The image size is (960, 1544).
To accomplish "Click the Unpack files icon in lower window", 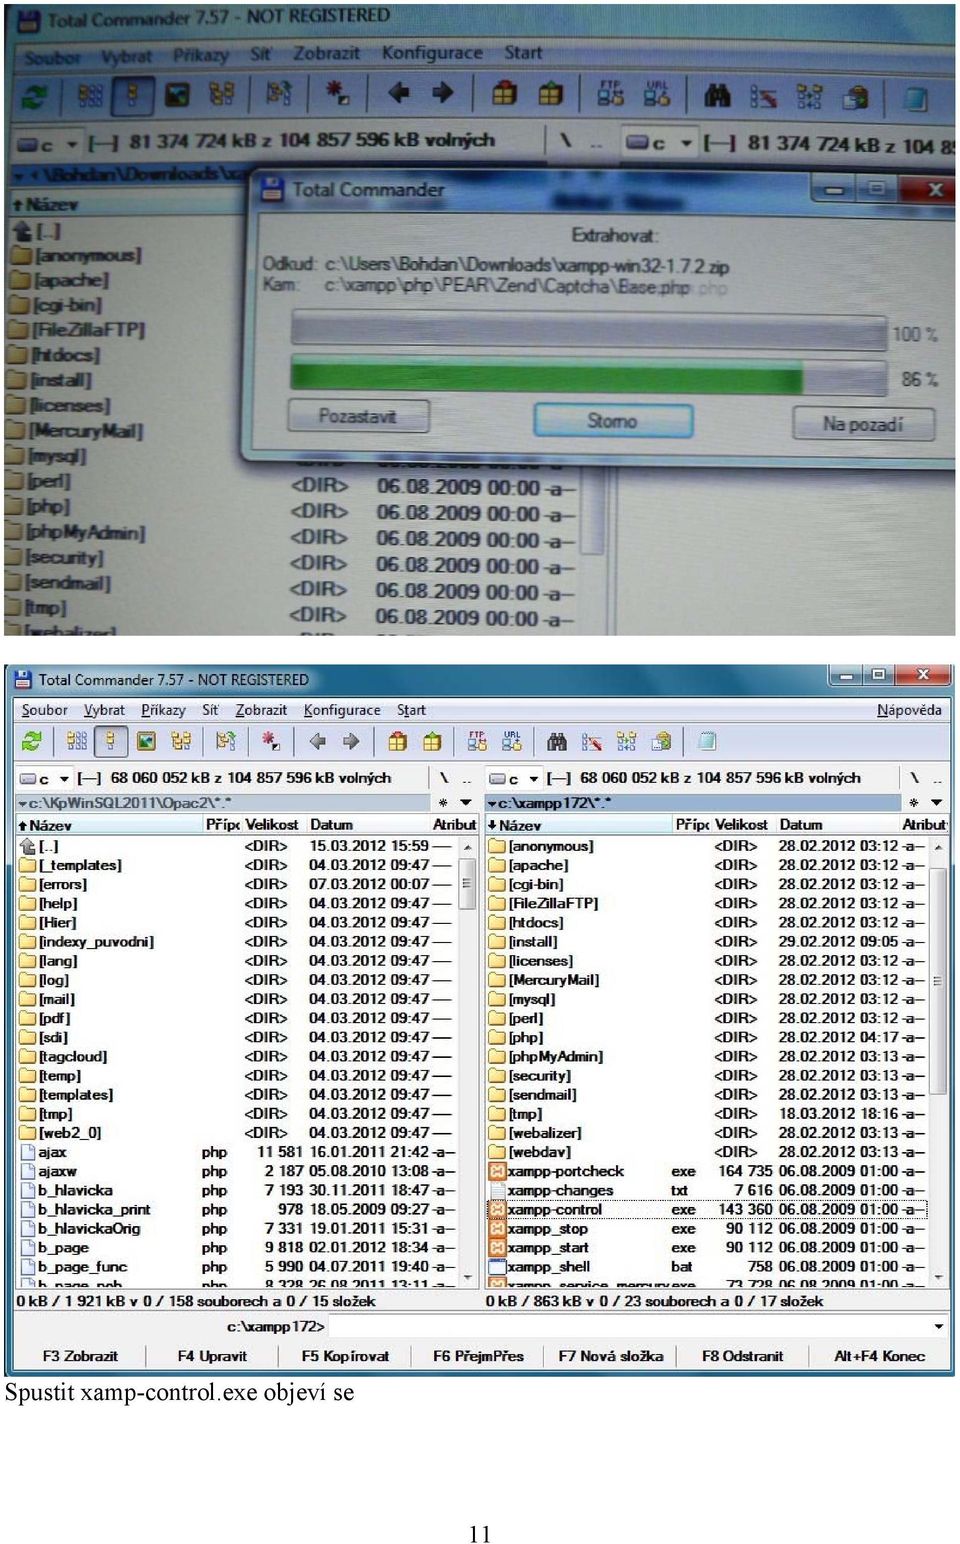I will tap(432, 741).
